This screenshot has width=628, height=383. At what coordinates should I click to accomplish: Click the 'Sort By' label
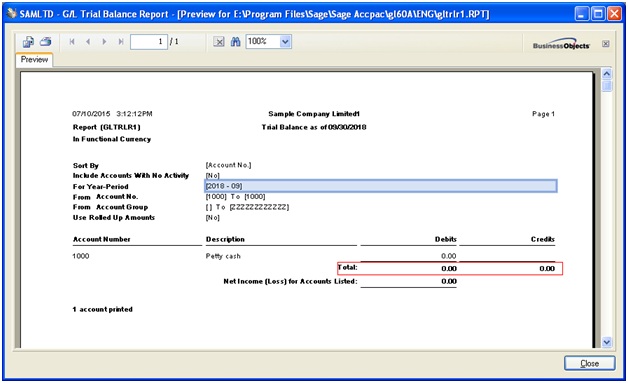point(86,165)
